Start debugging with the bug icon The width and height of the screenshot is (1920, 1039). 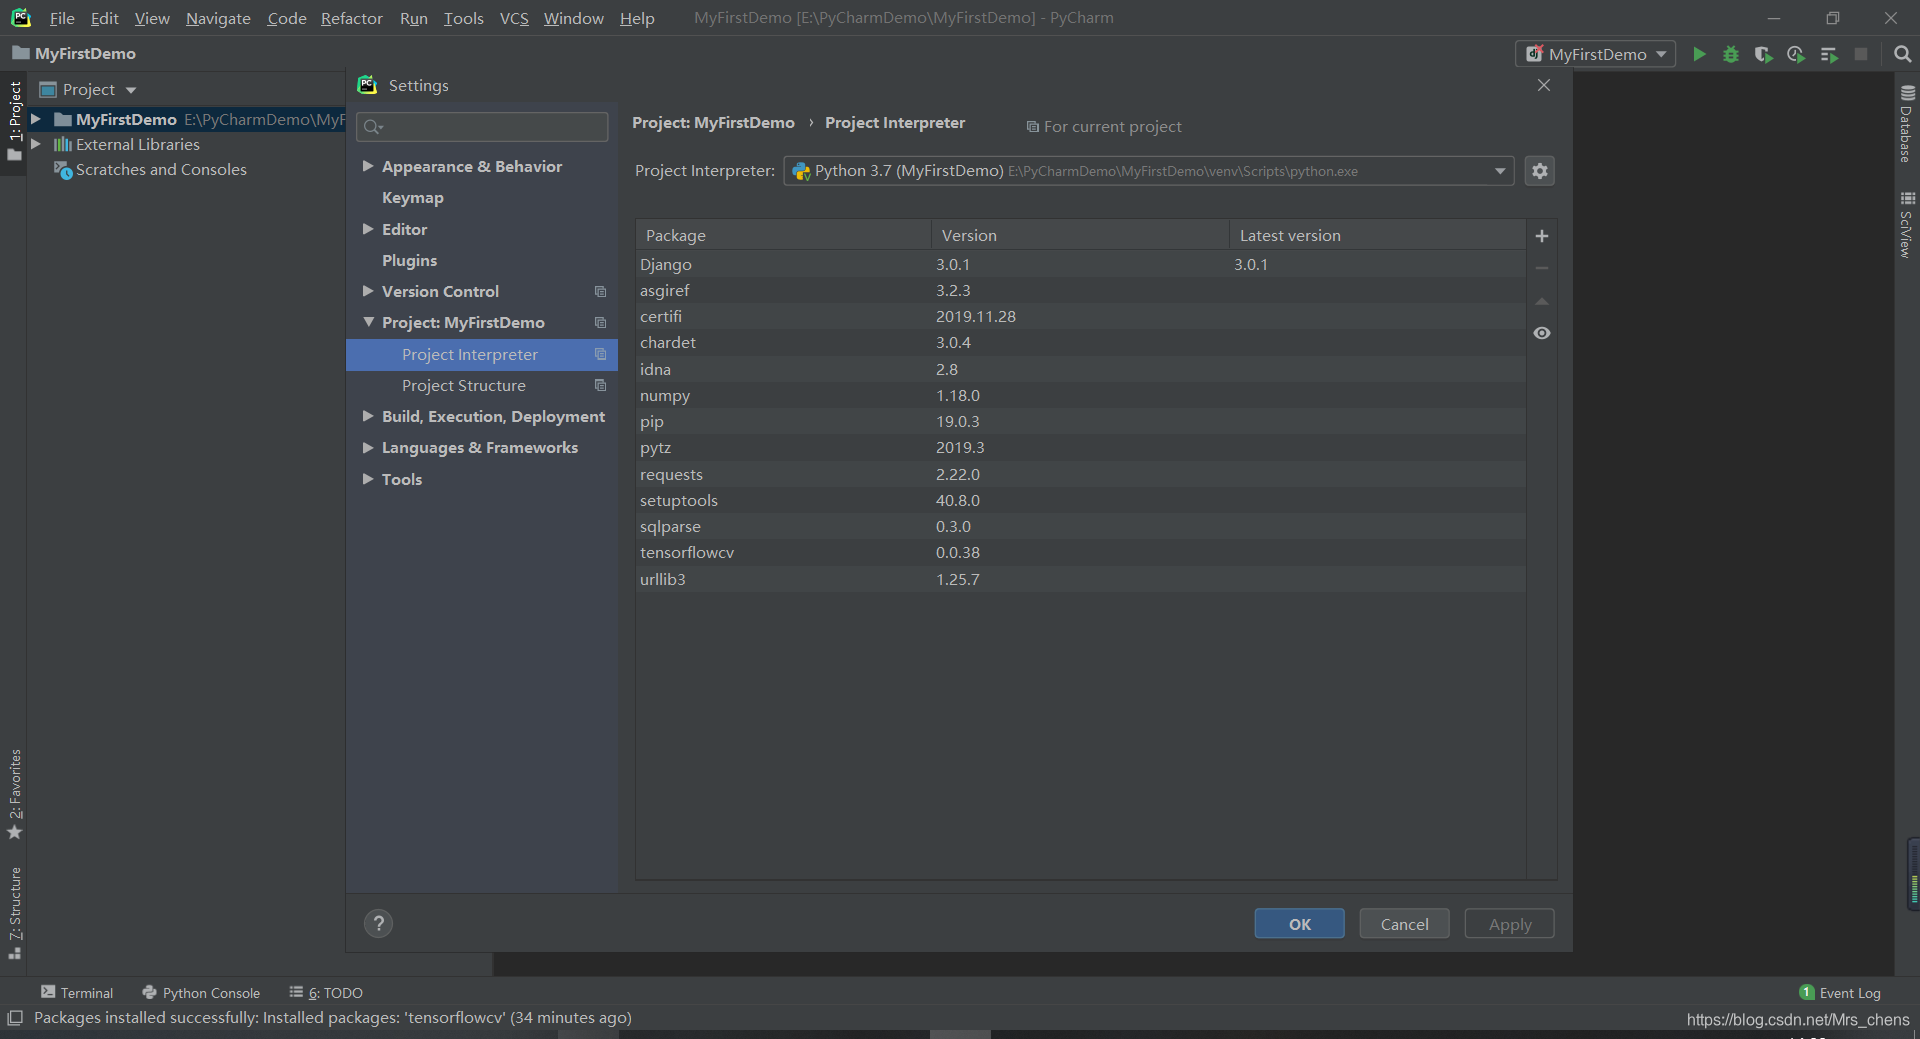[x=1731, y=54]
